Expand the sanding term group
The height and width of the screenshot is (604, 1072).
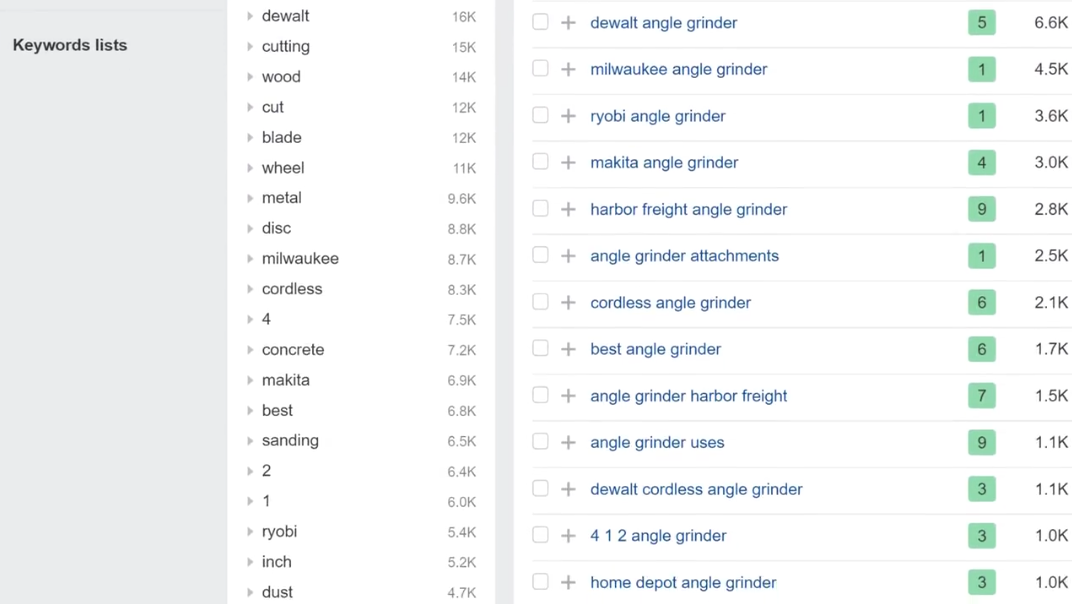click(250, 441)
